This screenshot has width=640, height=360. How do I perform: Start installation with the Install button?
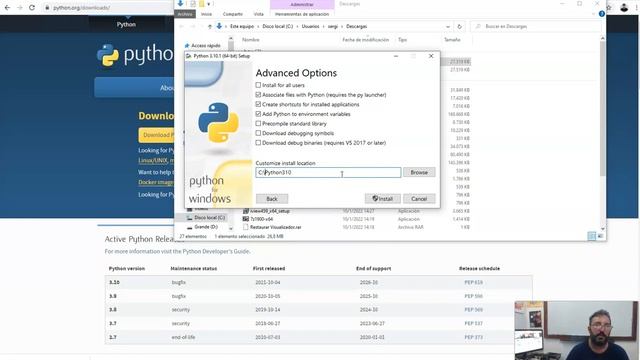tap(382, 199)
